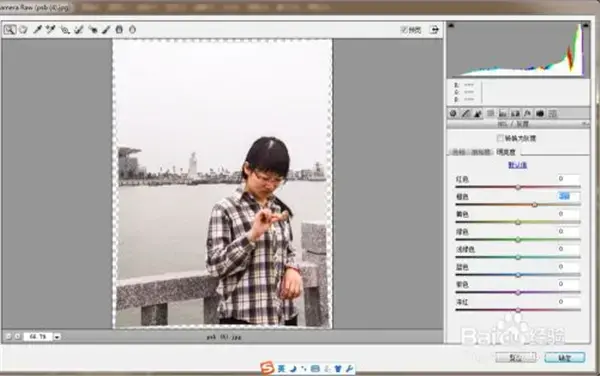Open the Sogou wrench settings icon
Image resolution: width=600 pixels, height=376 pixels.
pyautogui.click(x=349, y=369)
